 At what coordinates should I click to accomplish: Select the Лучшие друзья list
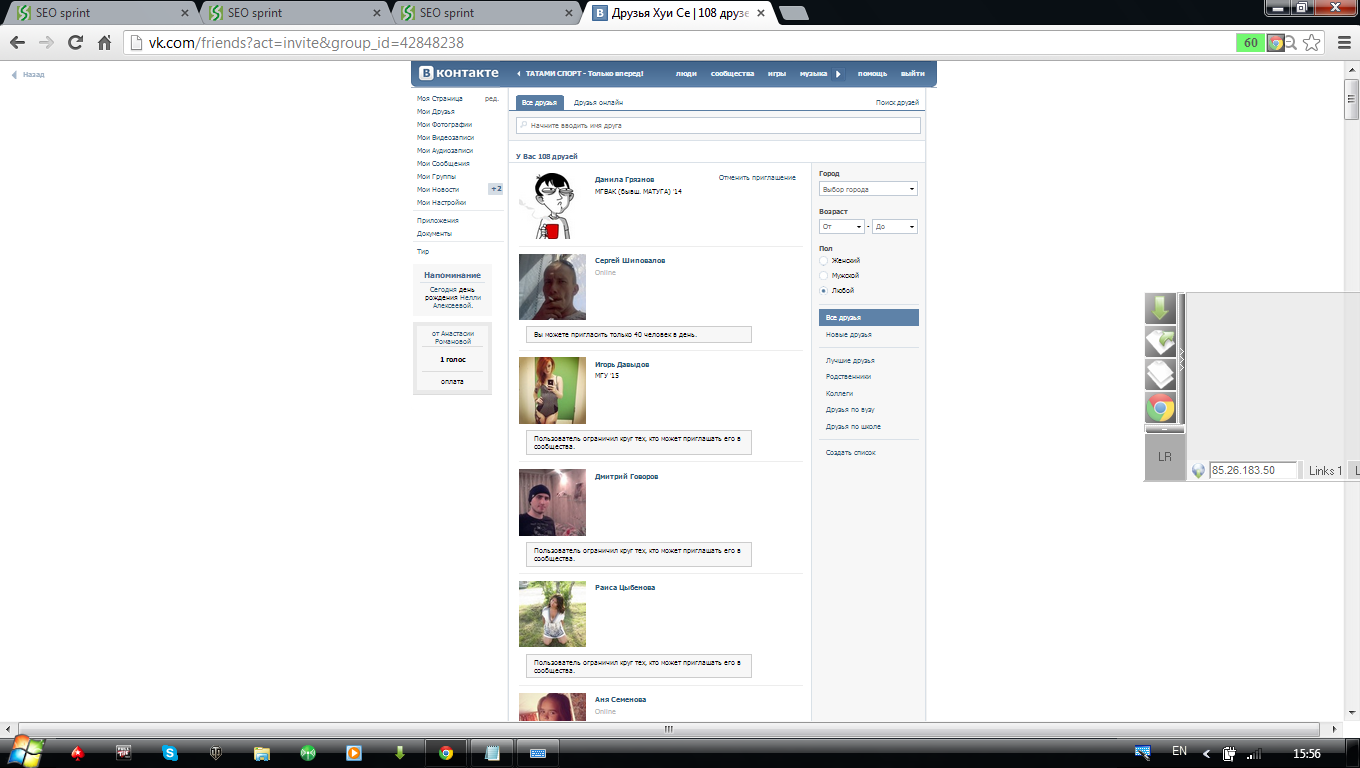850,360
